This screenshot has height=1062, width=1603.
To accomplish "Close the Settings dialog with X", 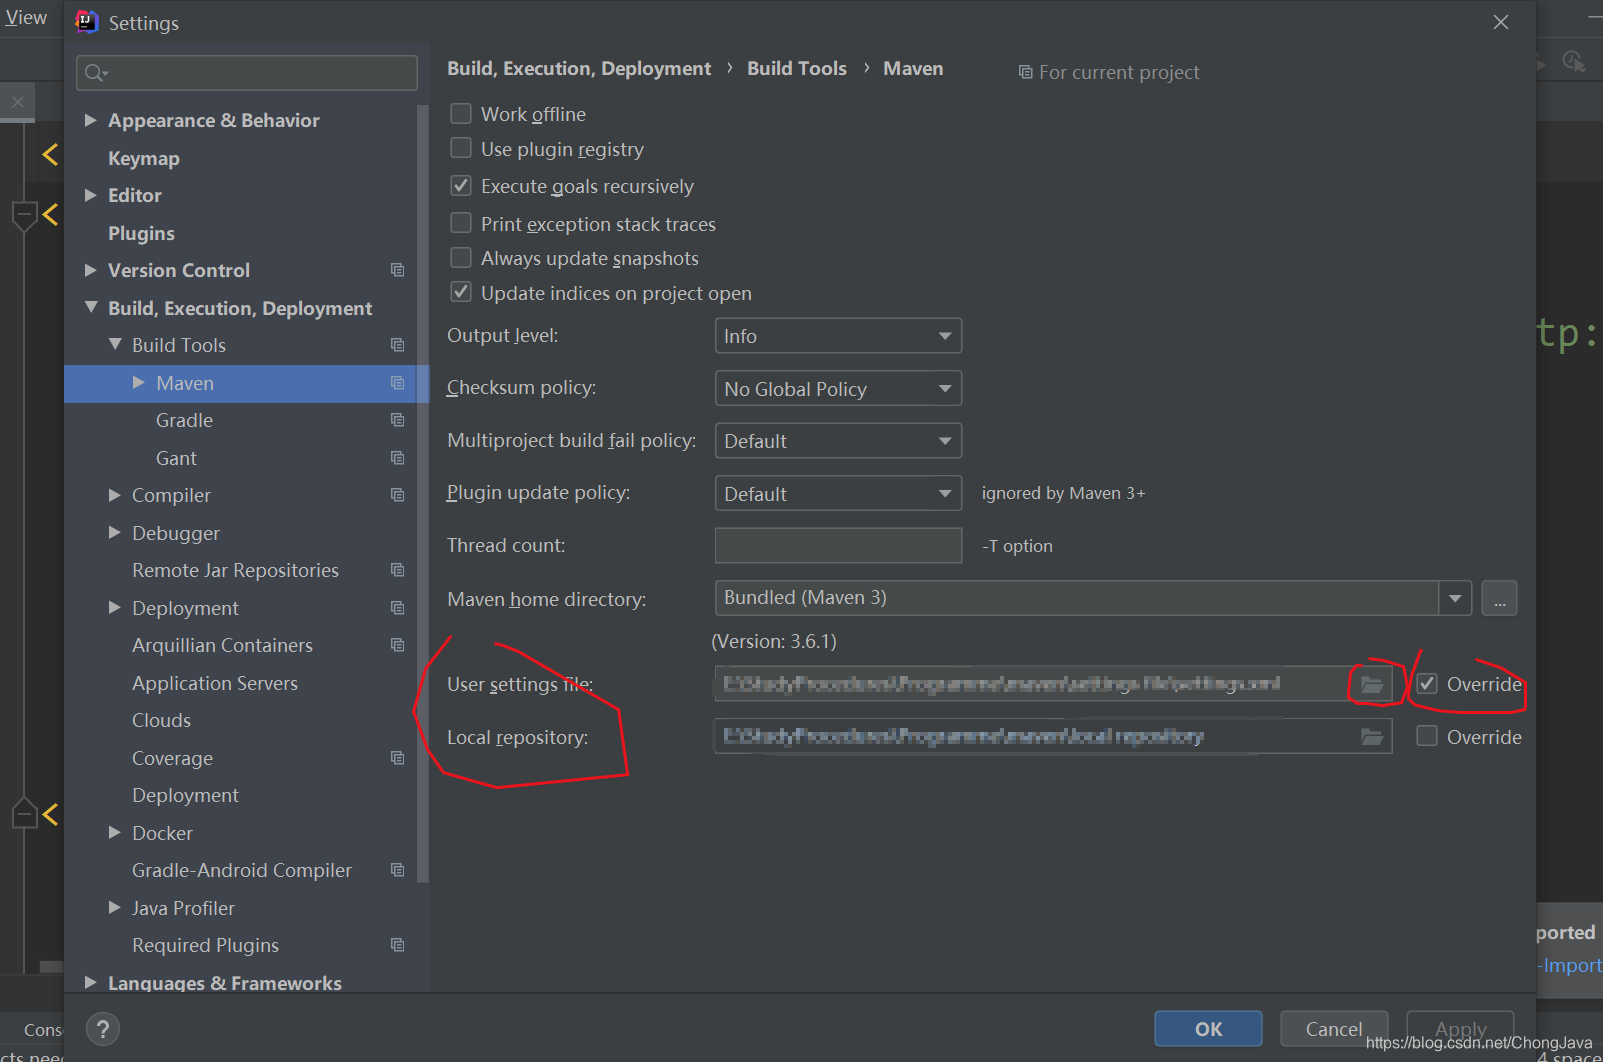I will click(1501, 22).
